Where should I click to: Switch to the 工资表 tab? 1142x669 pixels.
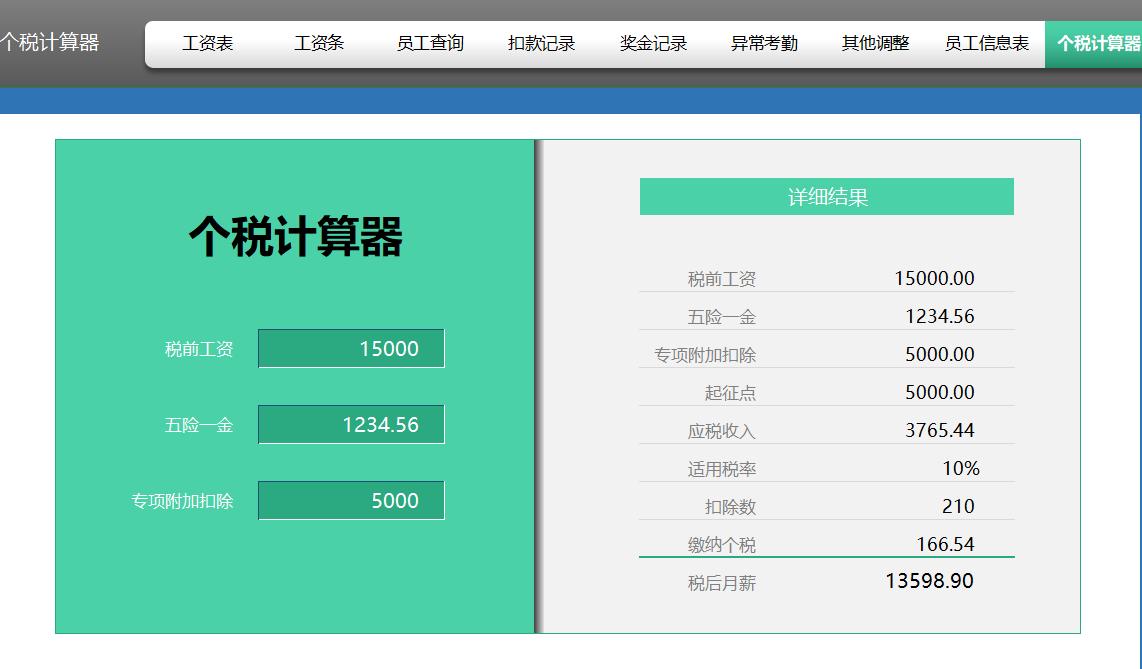click(x=207, y=43)
